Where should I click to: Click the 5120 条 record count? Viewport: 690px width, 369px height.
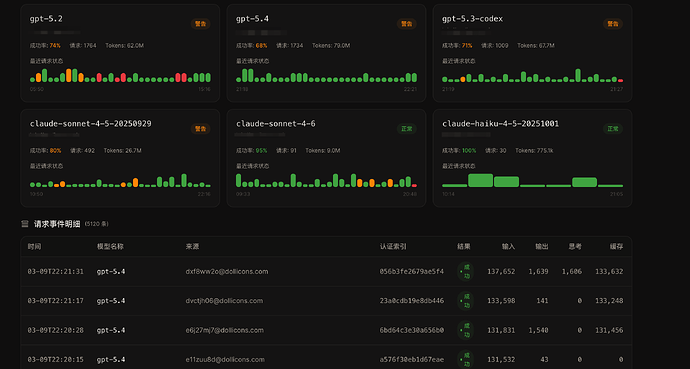96,224
